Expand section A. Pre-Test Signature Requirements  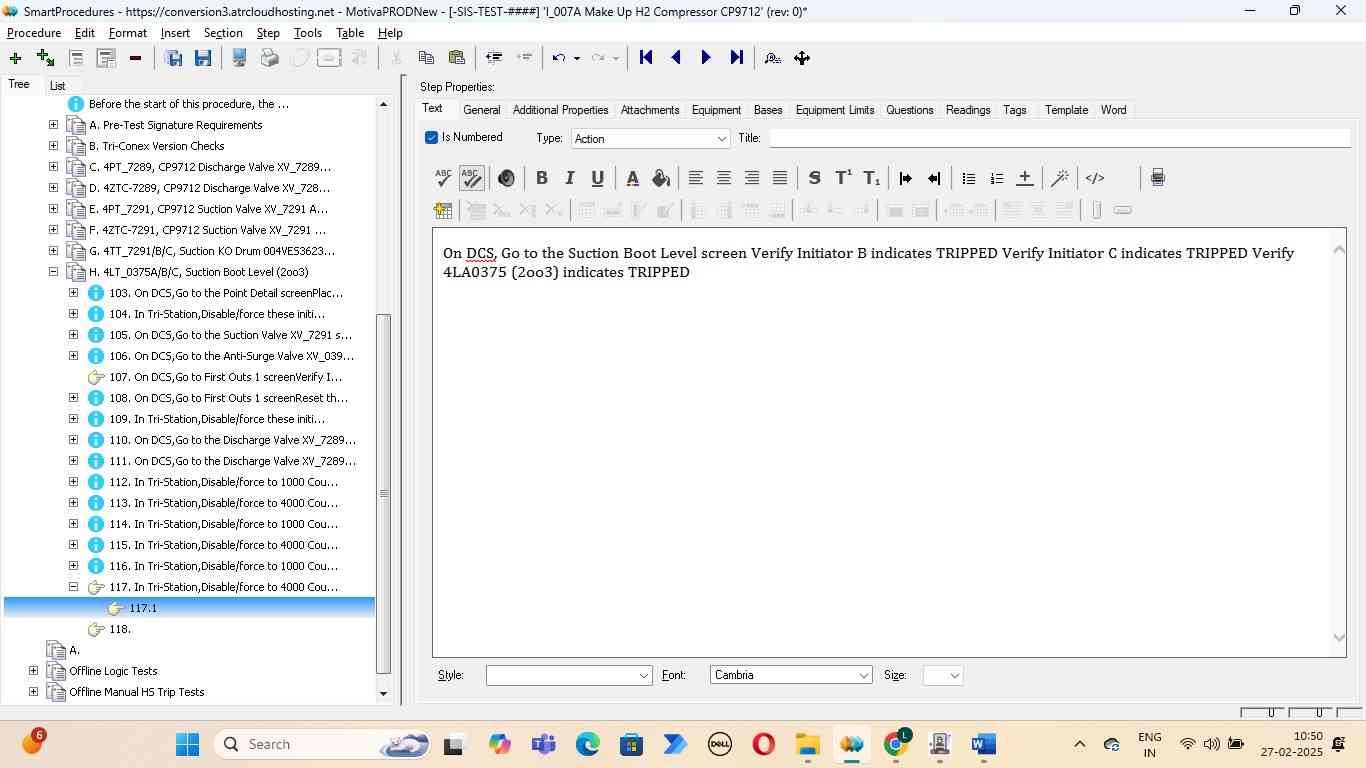[x=53, y=125]
